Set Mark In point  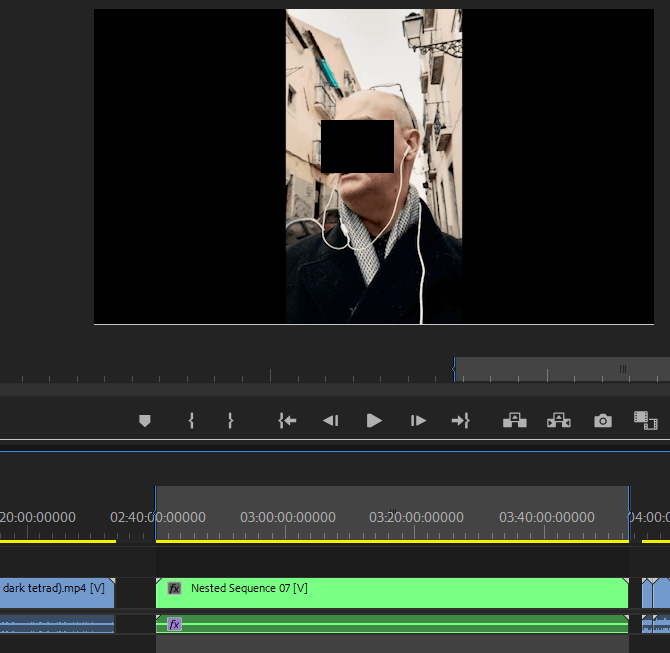(191, 421)
